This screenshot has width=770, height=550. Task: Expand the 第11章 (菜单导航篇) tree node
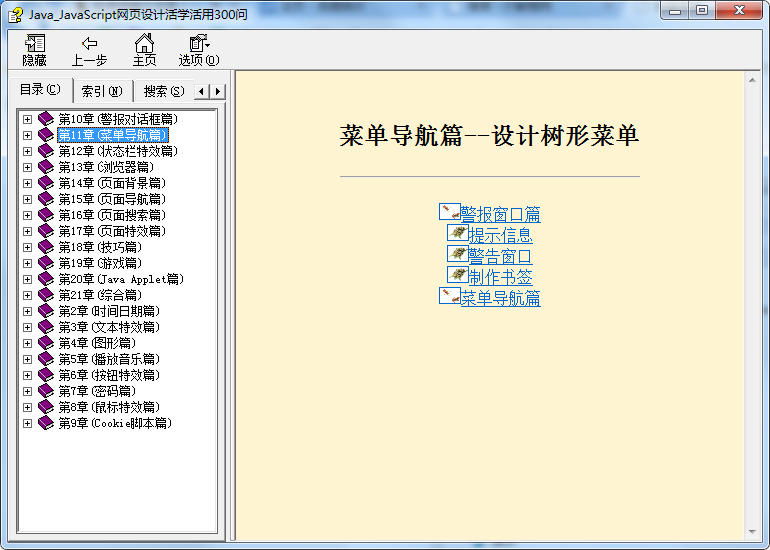[x=27, y=135]
